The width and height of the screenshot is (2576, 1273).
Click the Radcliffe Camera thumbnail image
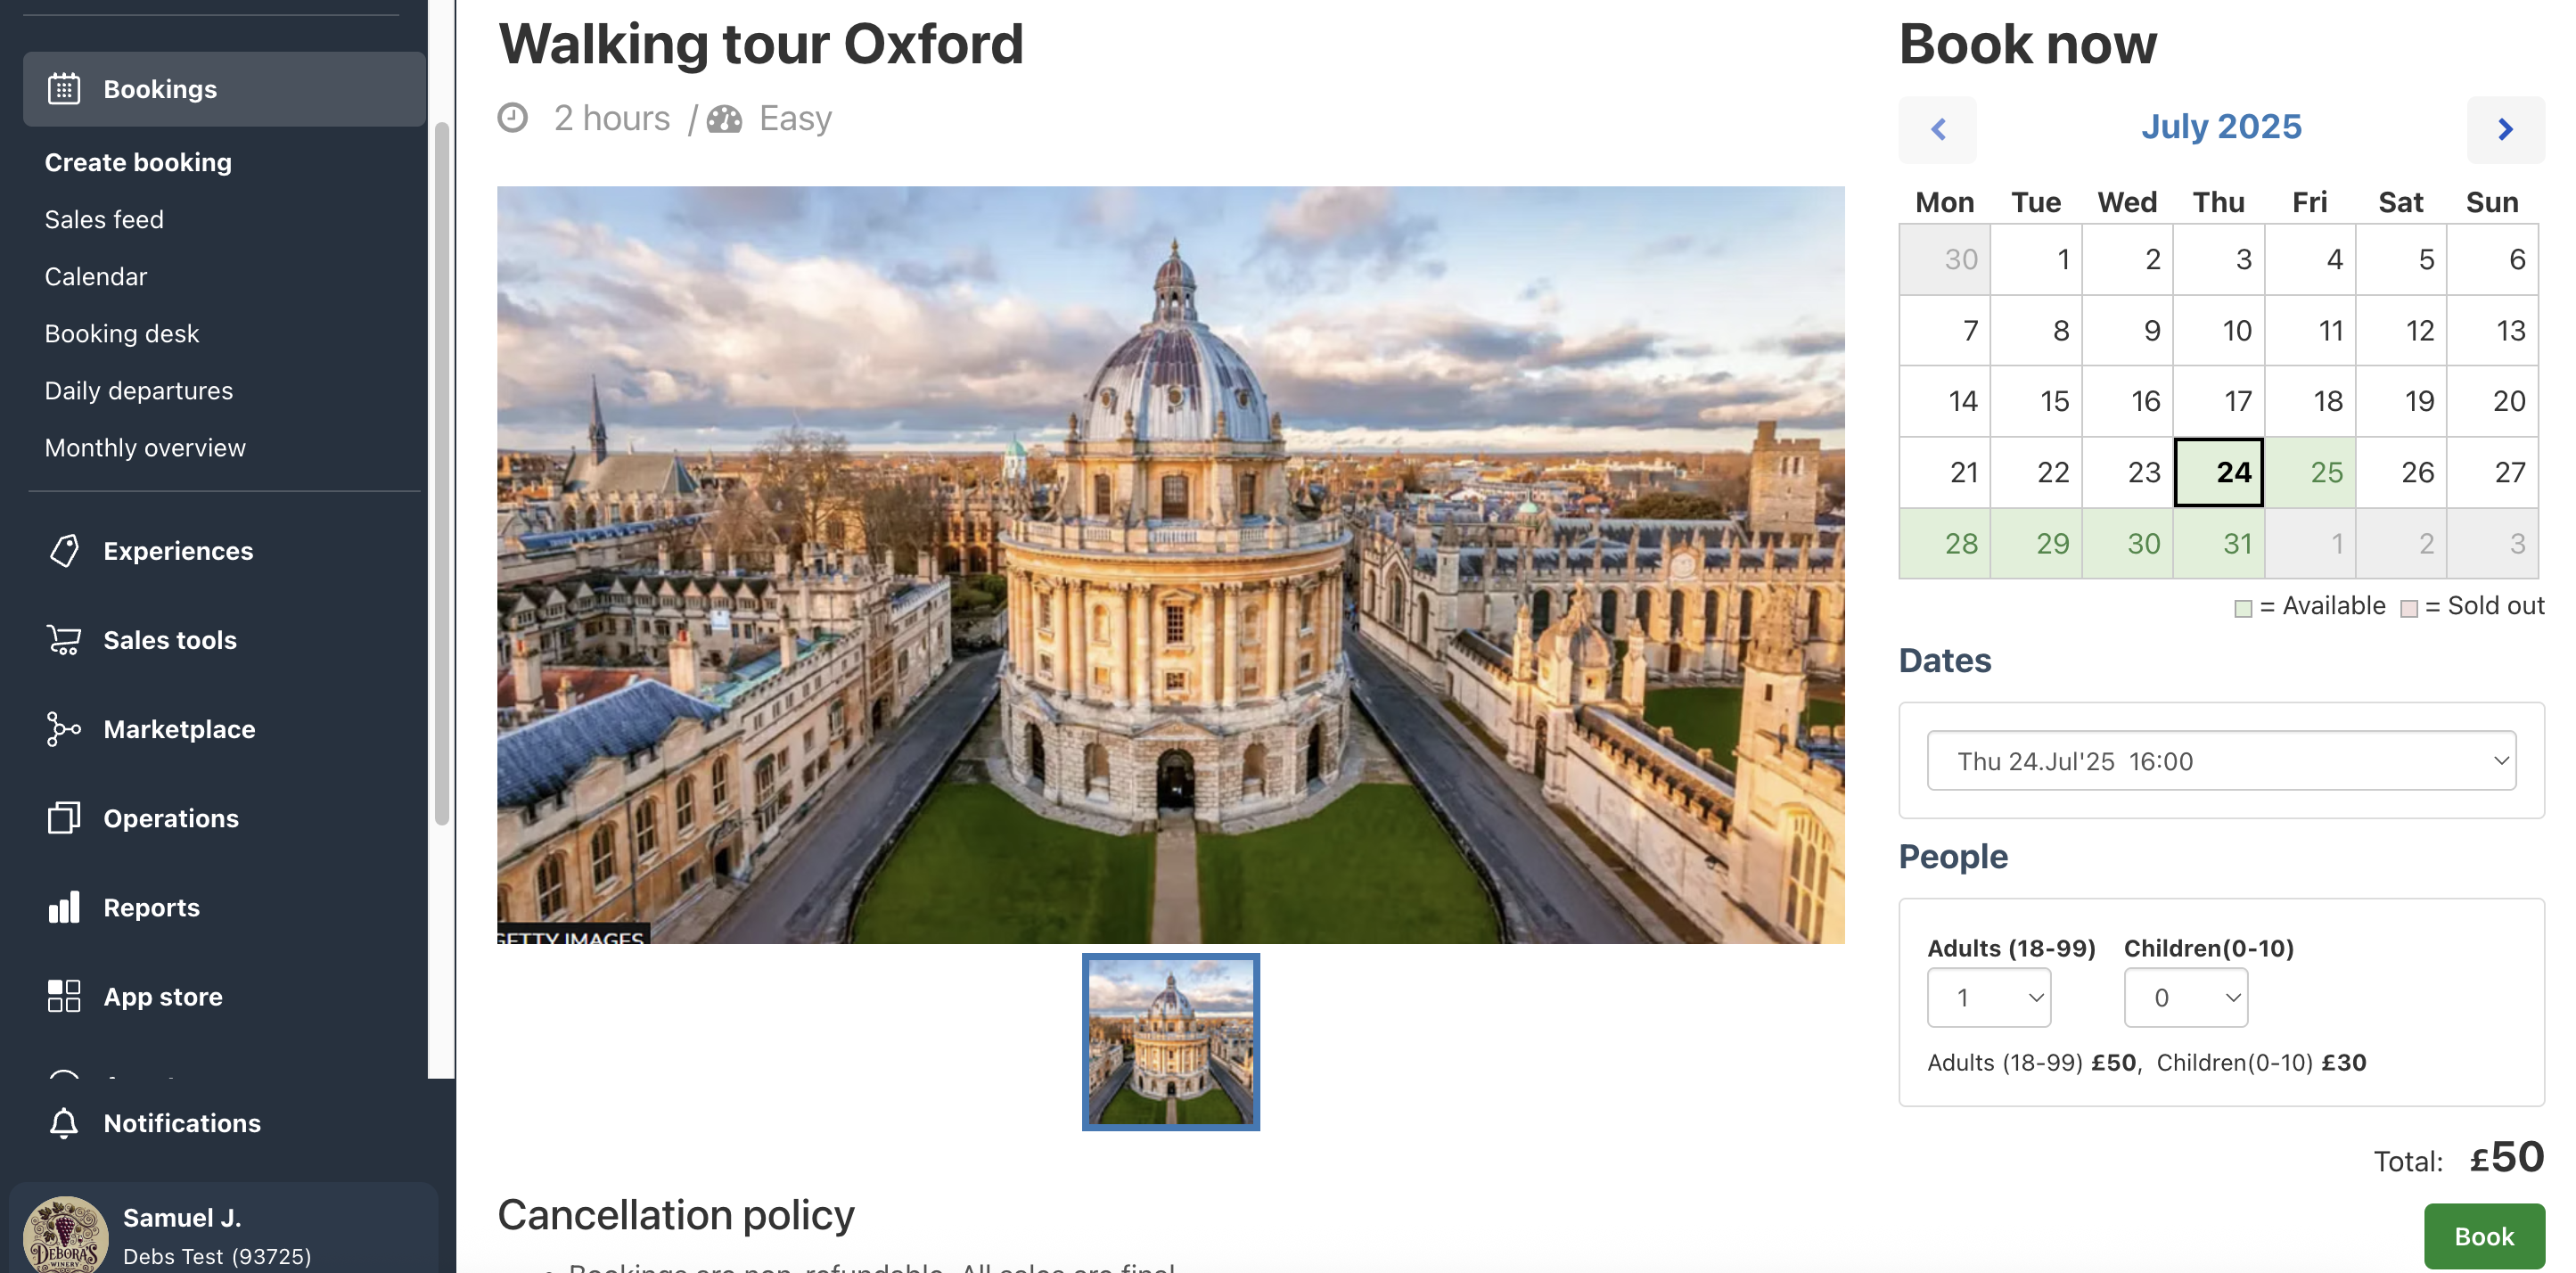click(x=1170, y=1041)
